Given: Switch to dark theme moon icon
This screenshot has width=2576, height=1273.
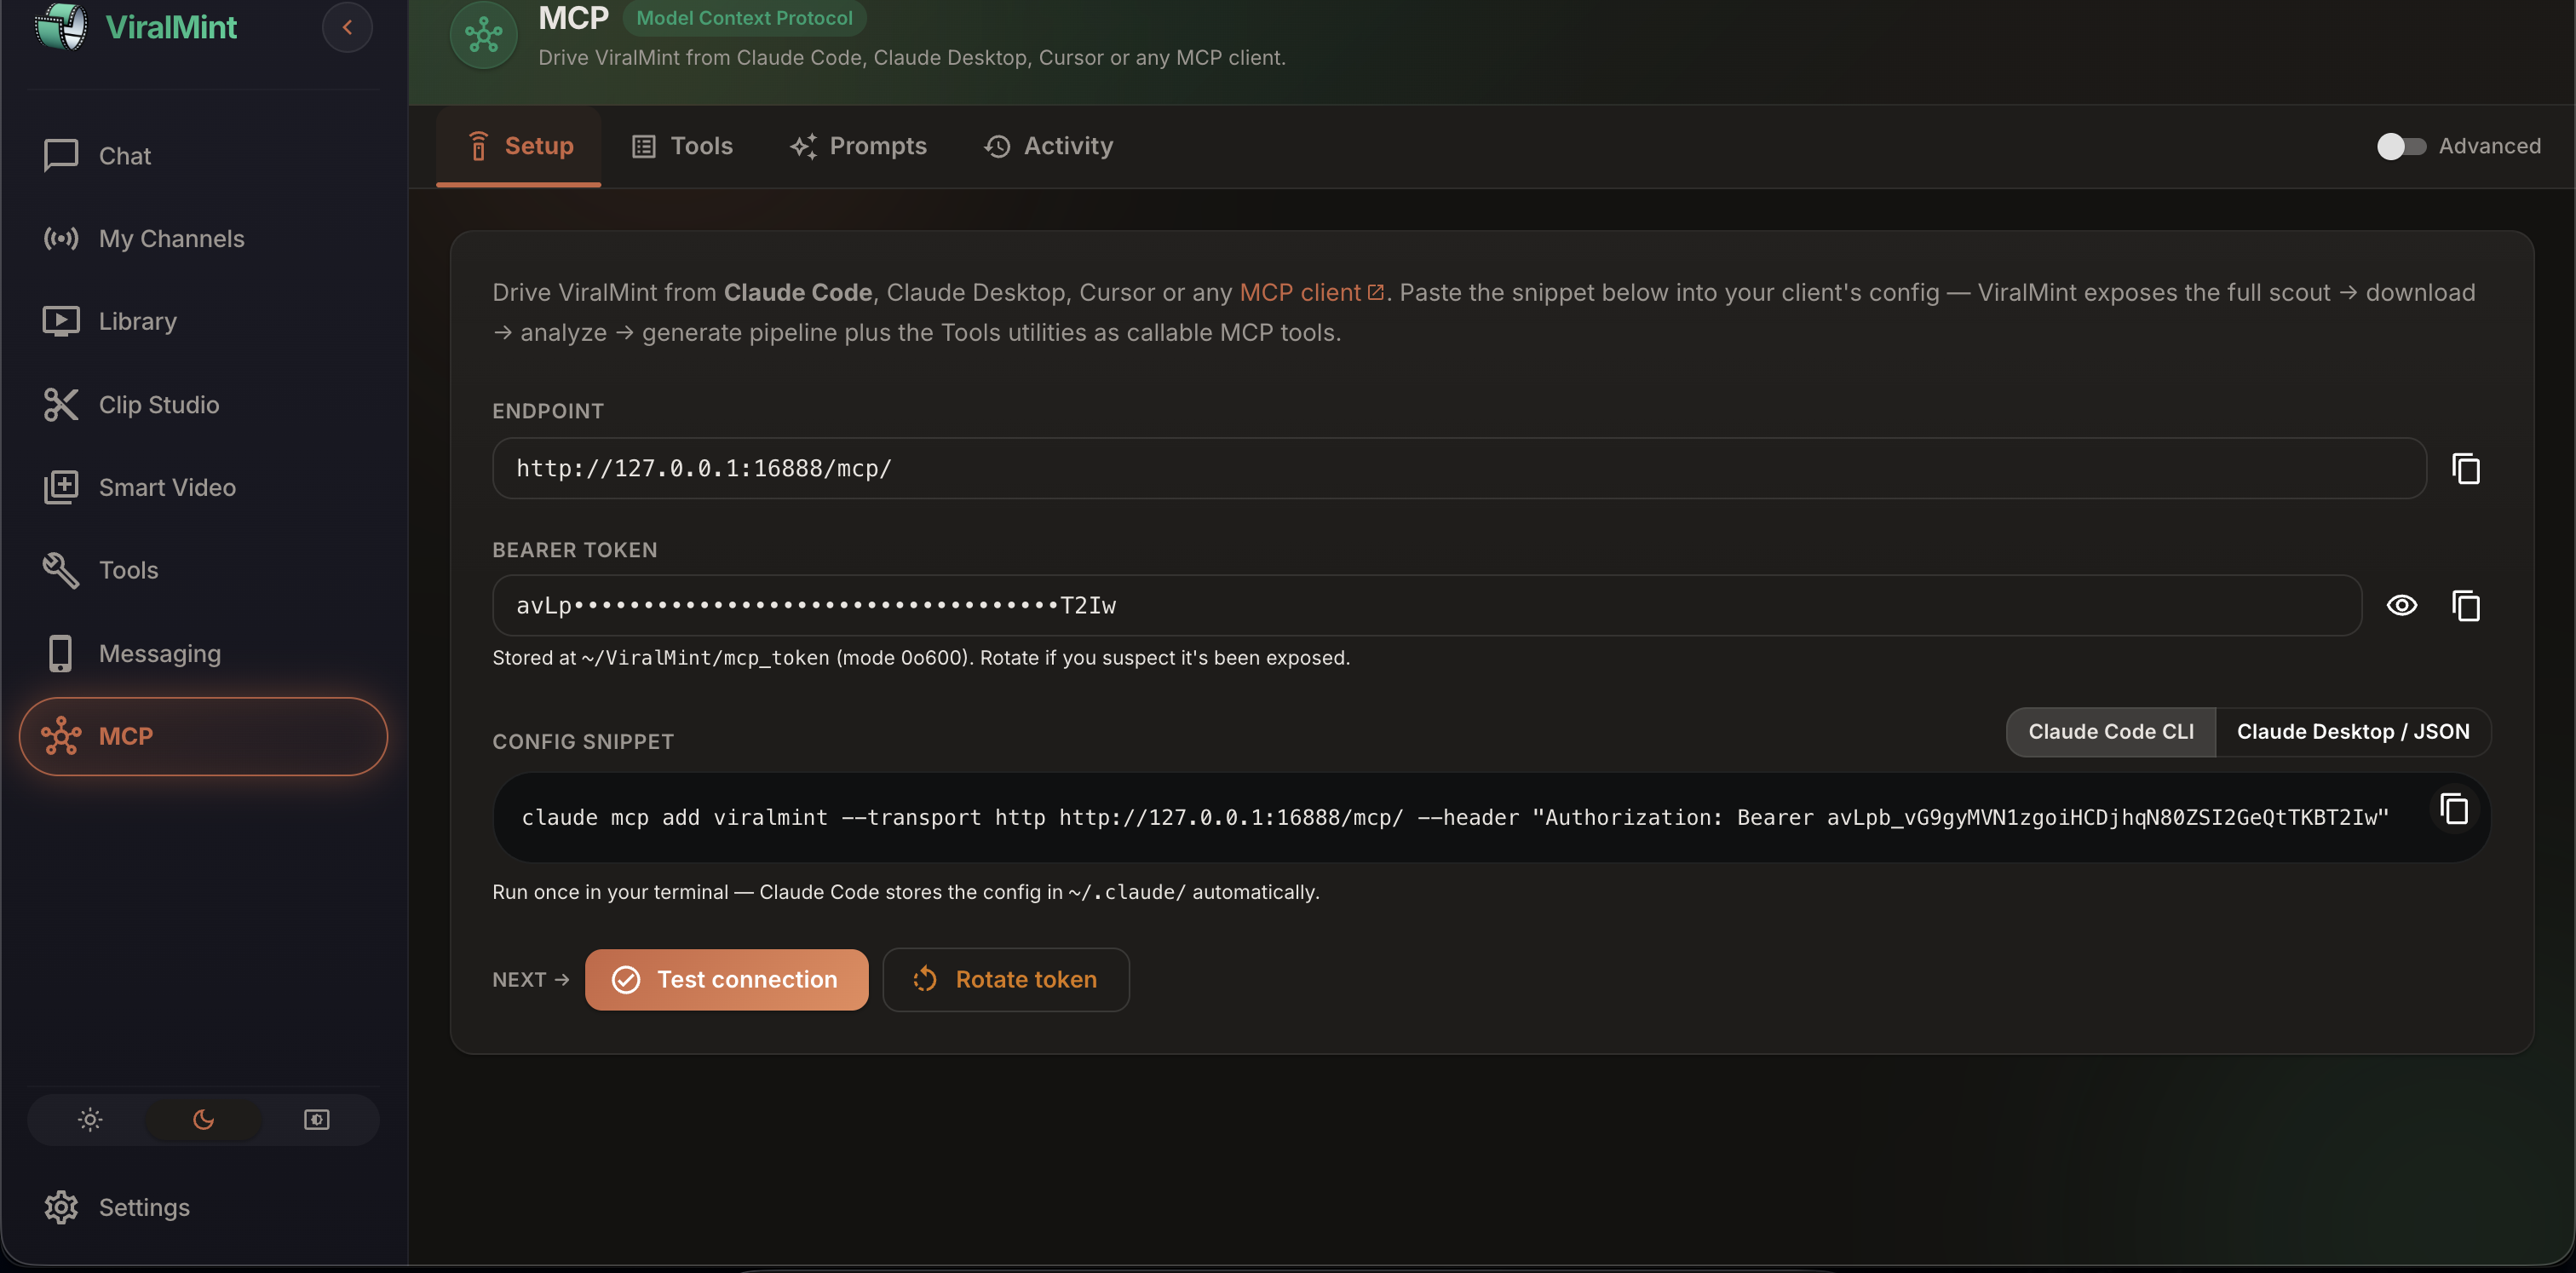Looking at the screenshot, I should coord(203,1120).
